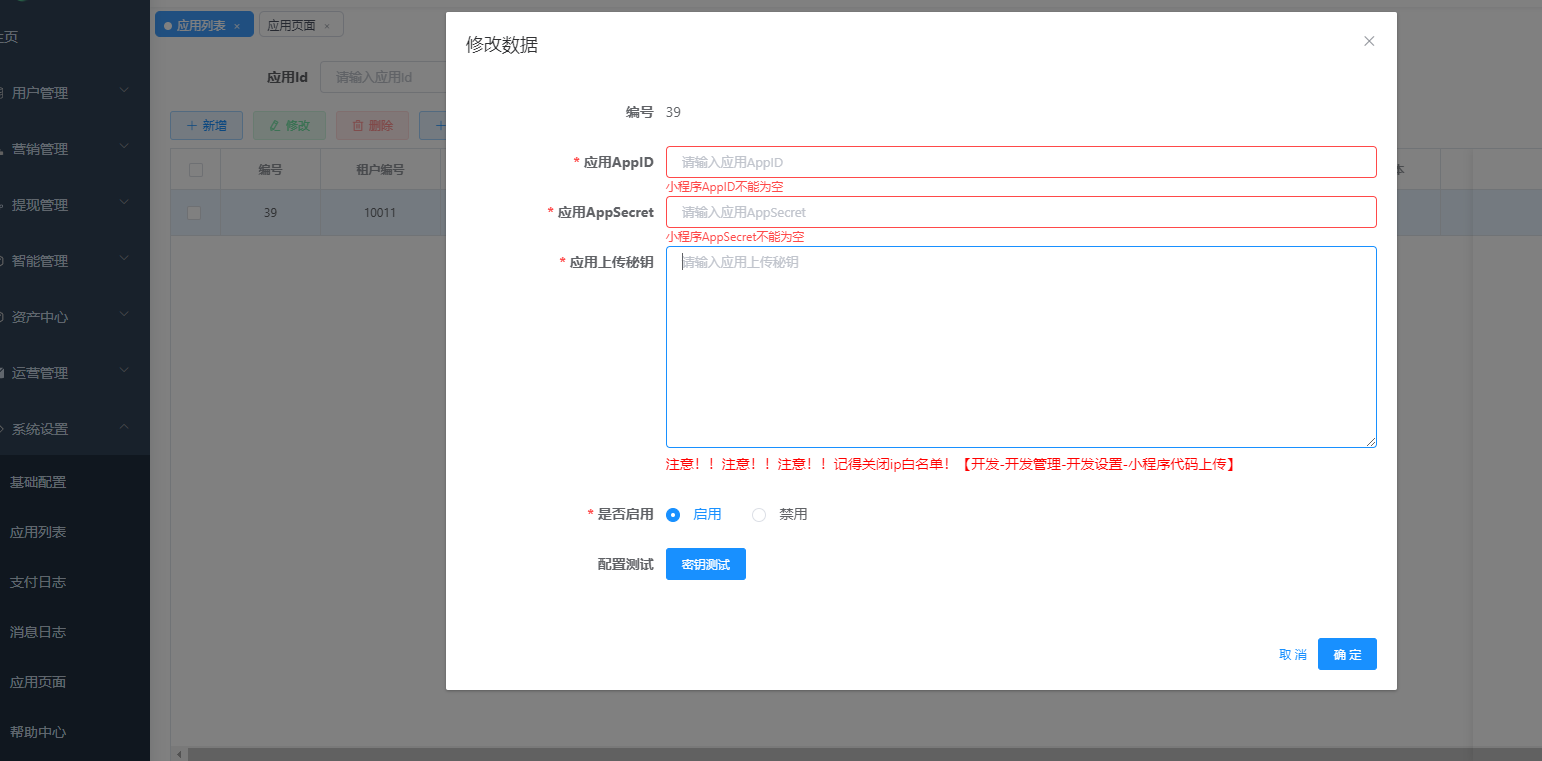Focus the 应用上传秘钥 textarea
1542x761 pixels.
tap(1021, 347)
